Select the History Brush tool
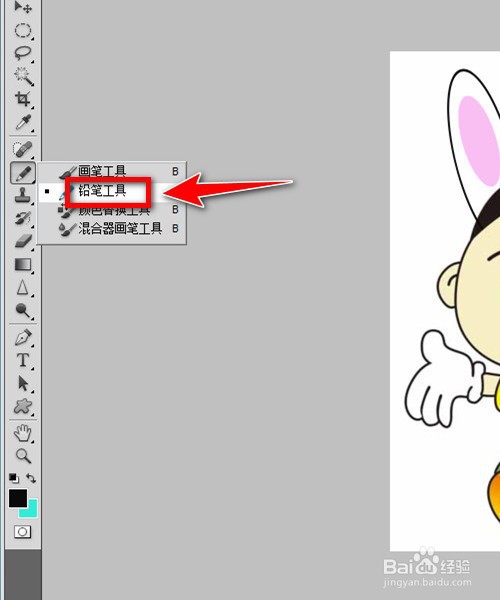The height and width of the screenshot is (600, 500). (x=23, y=218)
